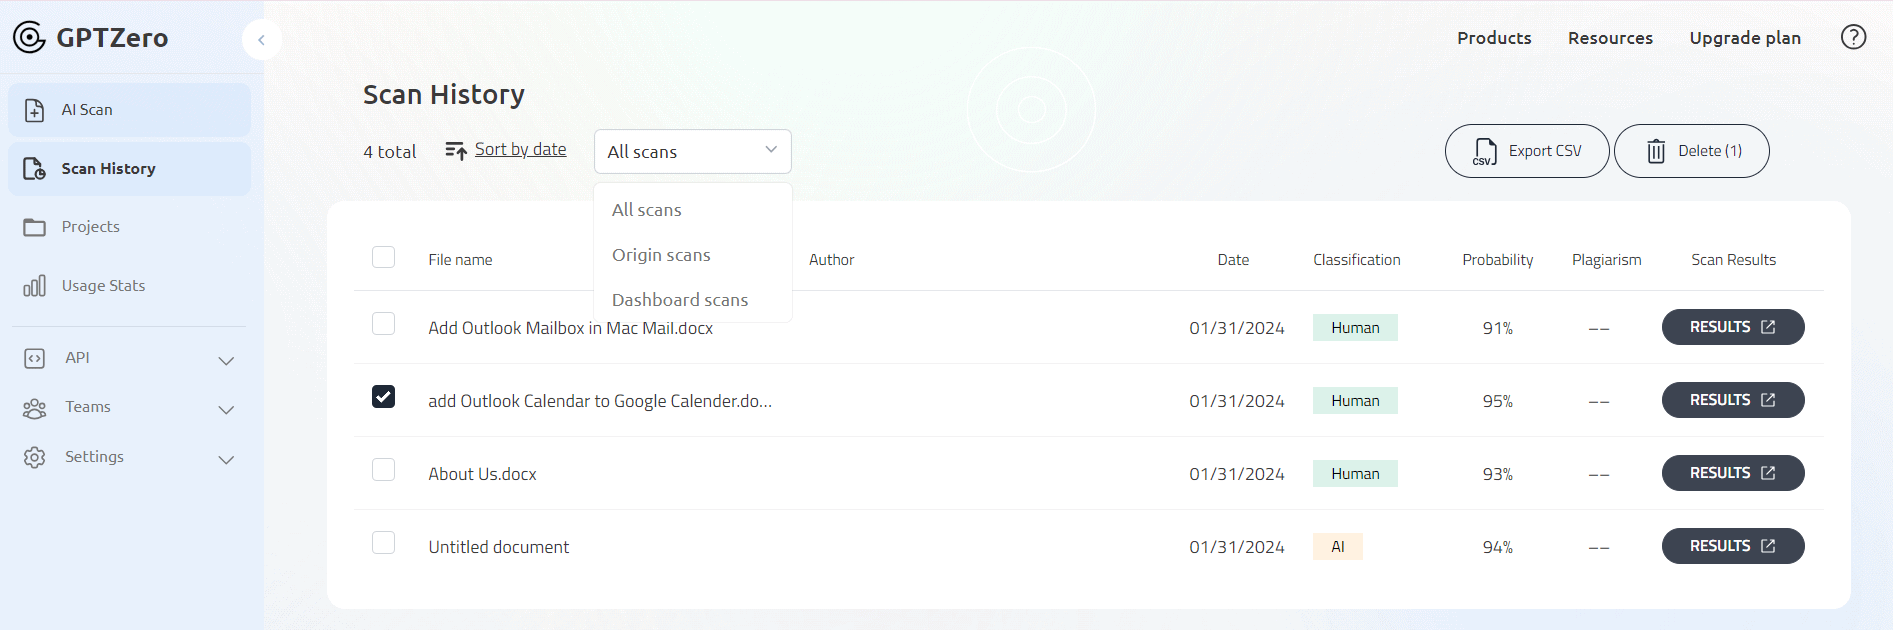This screenshot has width=1893, height=630.
Task: Open RESULTS for Untitled document
Action: 1733,546
